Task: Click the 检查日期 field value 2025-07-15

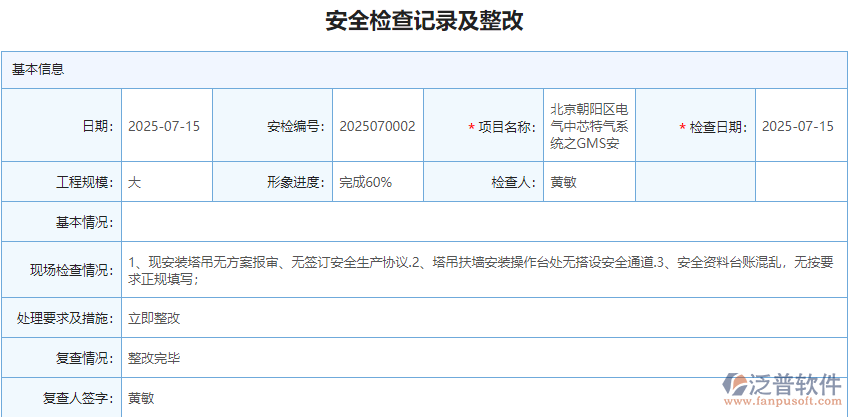Action: click(798, 127)
